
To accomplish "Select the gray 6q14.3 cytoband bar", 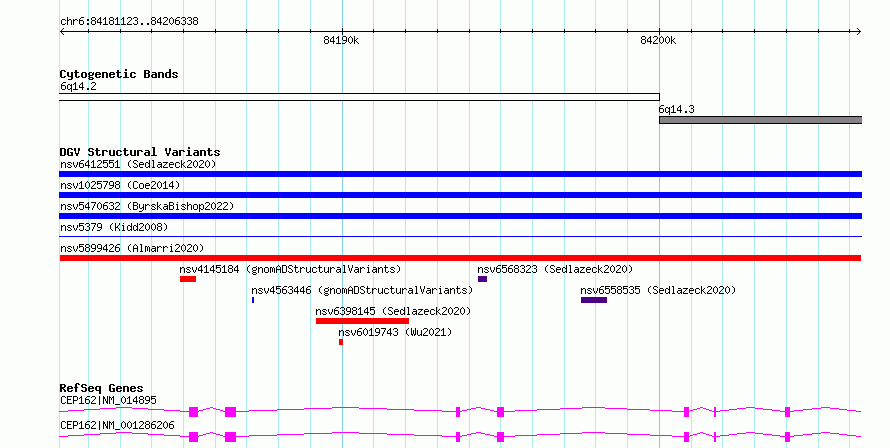I will (x=761, y=120).
